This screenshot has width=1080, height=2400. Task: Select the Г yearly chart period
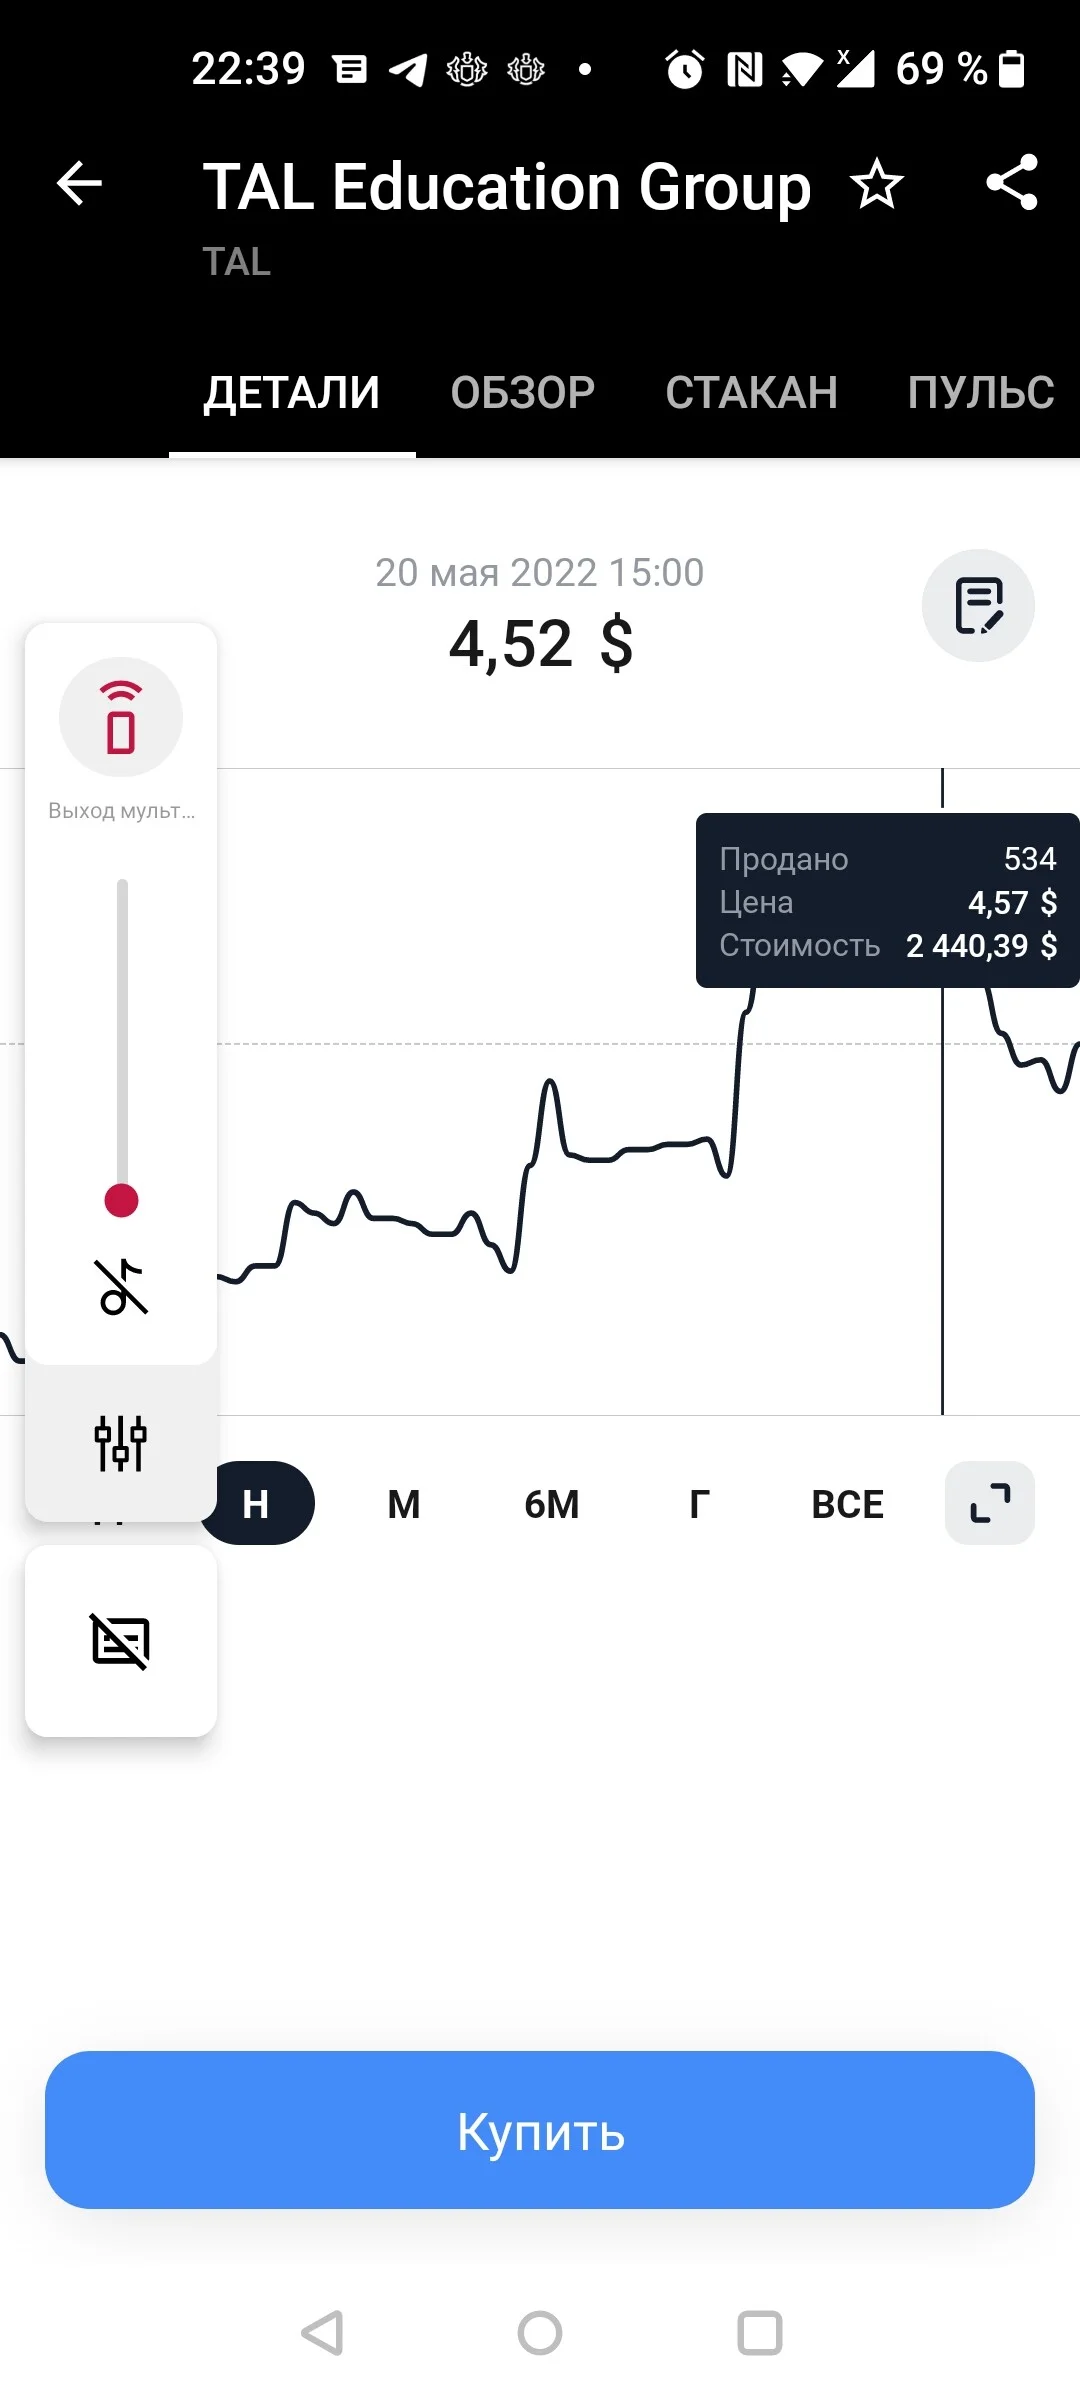coord(700,1503)
